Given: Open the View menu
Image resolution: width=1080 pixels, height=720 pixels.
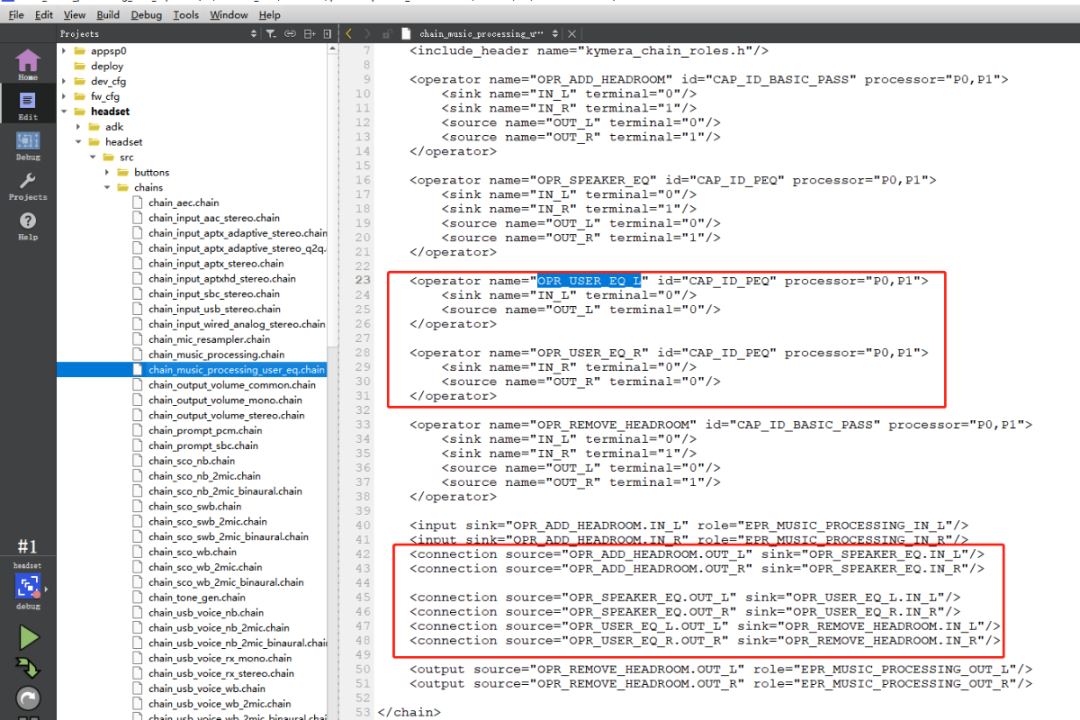Looking at the screenshot, I should pos(74,14).
